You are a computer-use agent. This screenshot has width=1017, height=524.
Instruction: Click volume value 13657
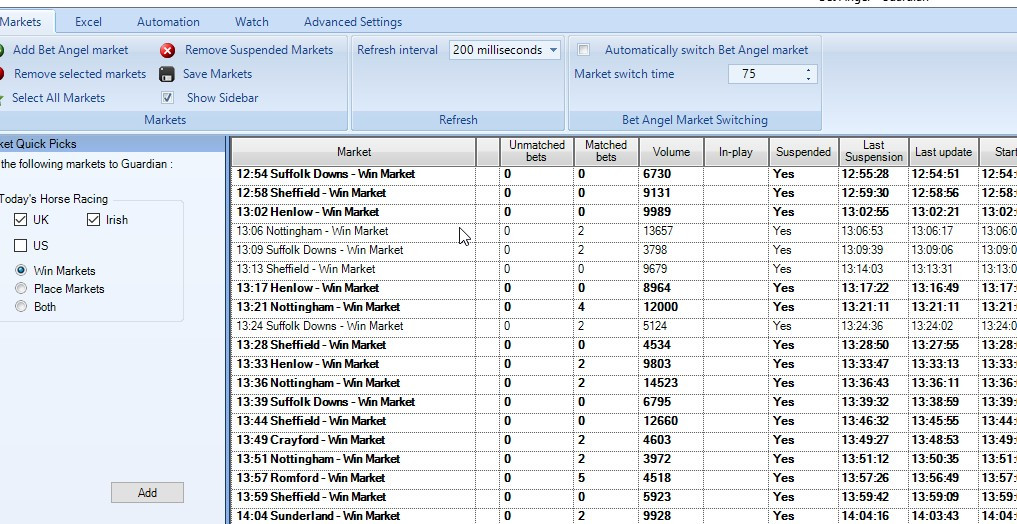coord(658,231)
